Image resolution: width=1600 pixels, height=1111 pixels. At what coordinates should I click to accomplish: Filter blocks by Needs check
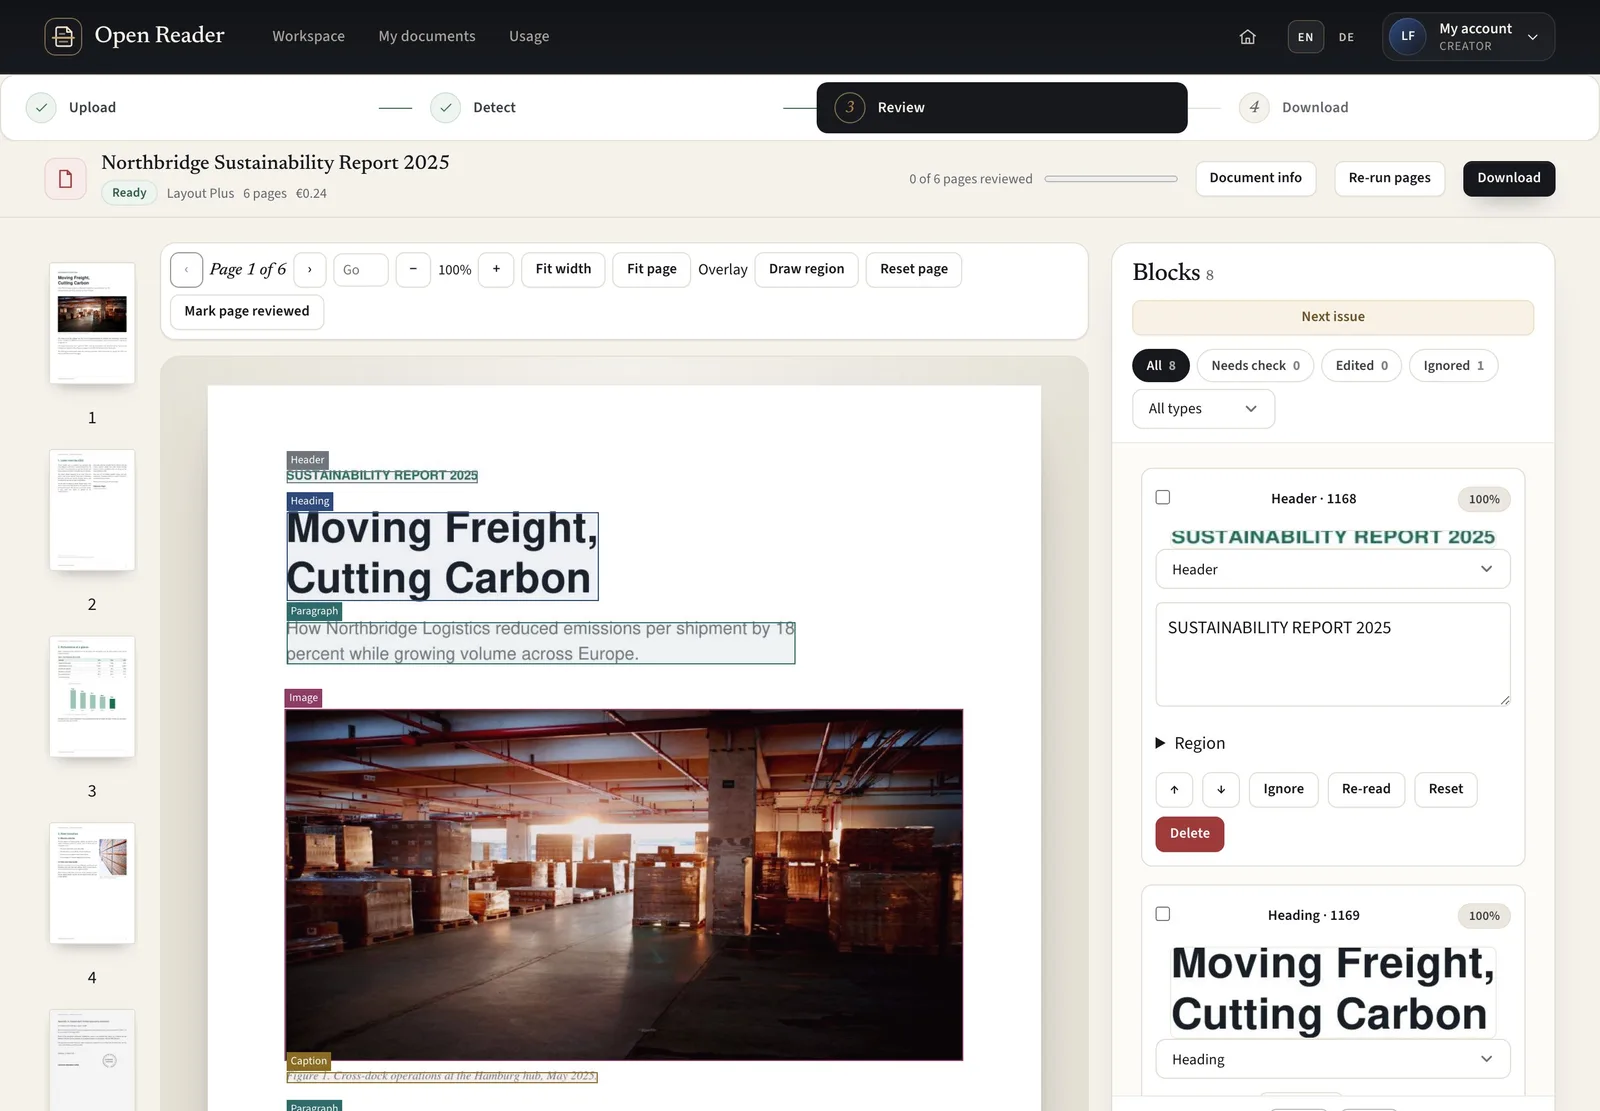tap(1255, 366)
